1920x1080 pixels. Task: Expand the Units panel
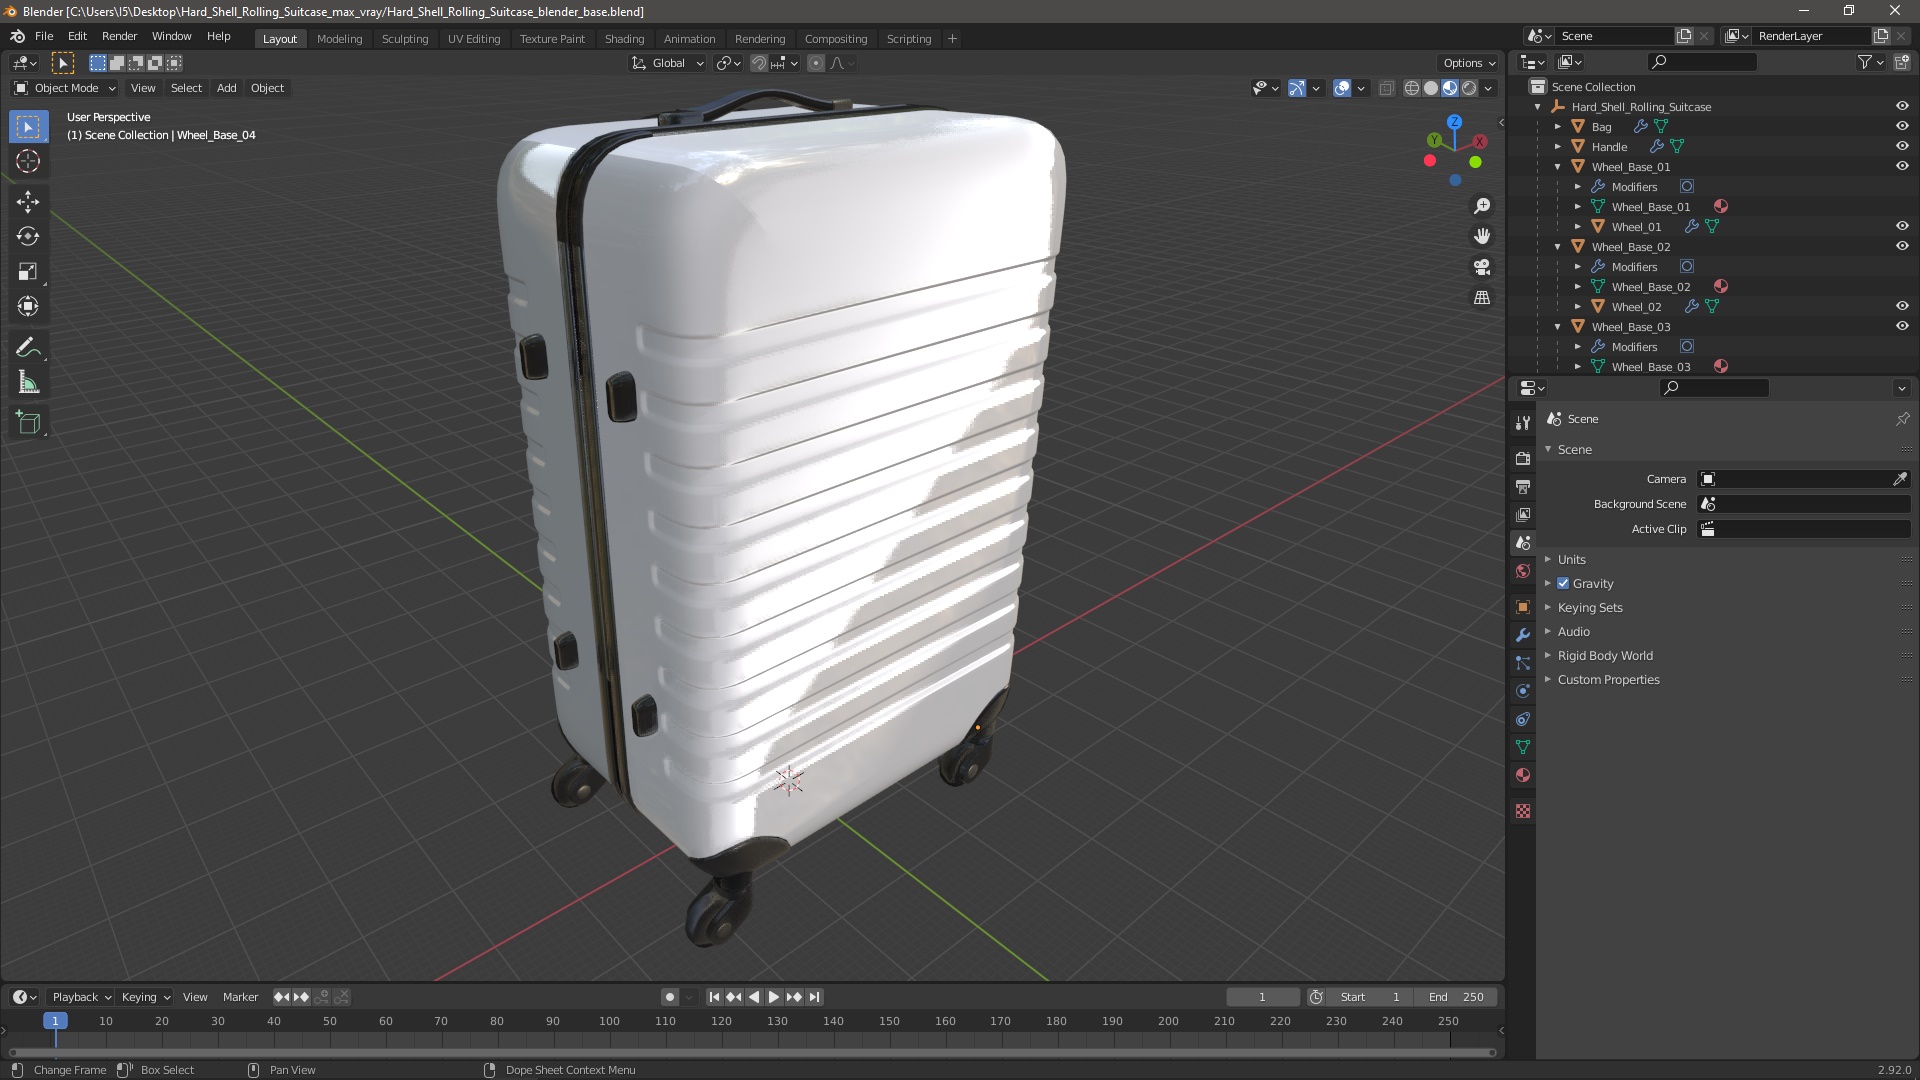pos(1571,560)
